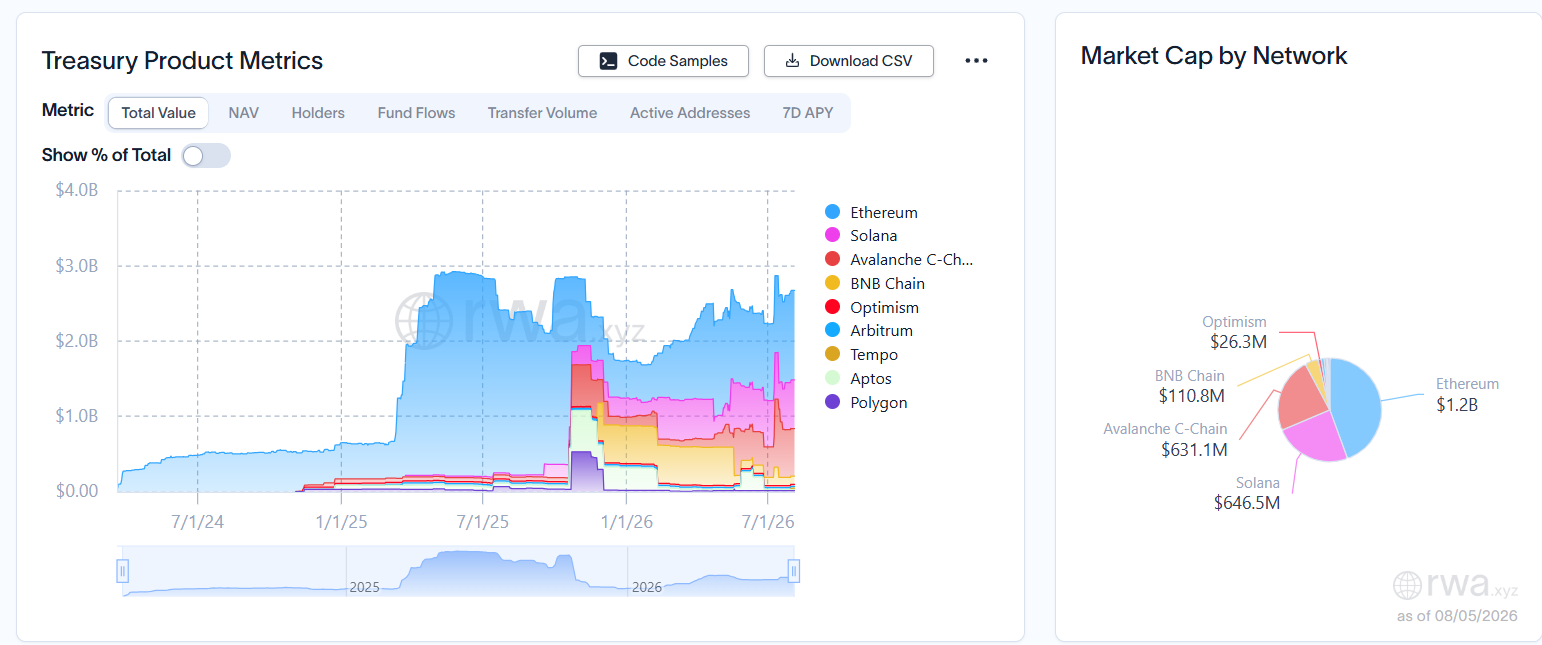Viewport: 1542px width, 645px height.
Task: Open the Code Samples button
Action: click(x=663, y=61)
